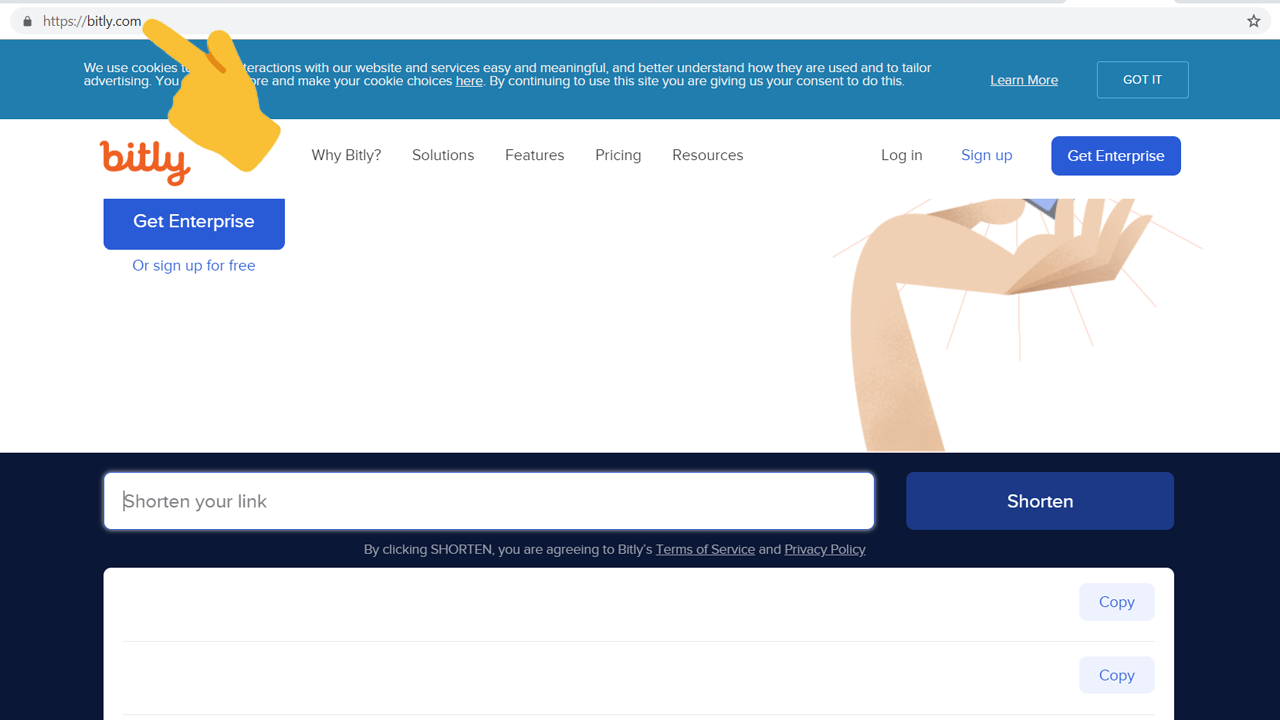1280x720 pixels.
Task: Click Get Enterprise in the navigation bar
Action: [1116, 156]
